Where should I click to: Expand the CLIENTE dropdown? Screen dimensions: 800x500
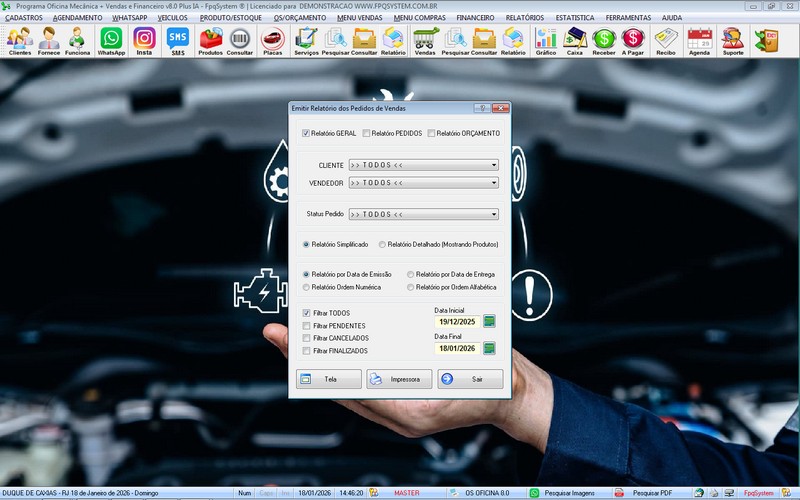pos(494,165)
